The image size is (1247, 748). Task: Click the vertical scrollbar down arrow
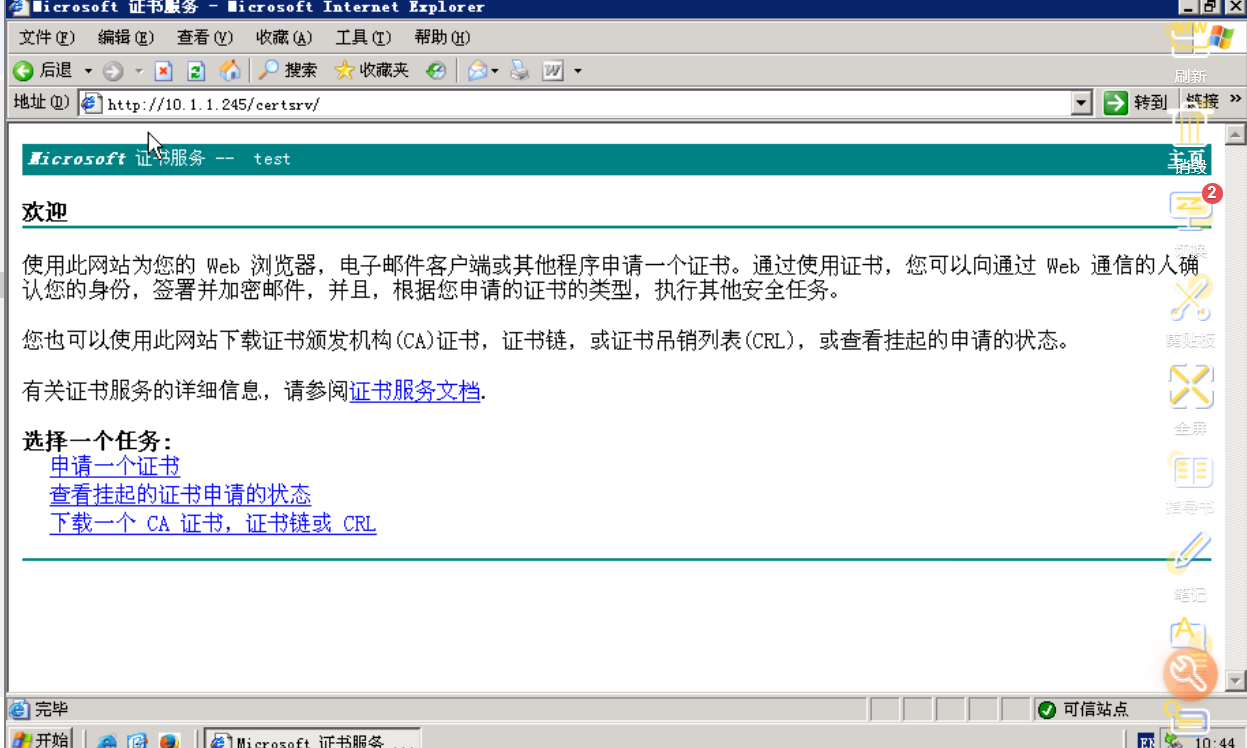point(1236,681)
